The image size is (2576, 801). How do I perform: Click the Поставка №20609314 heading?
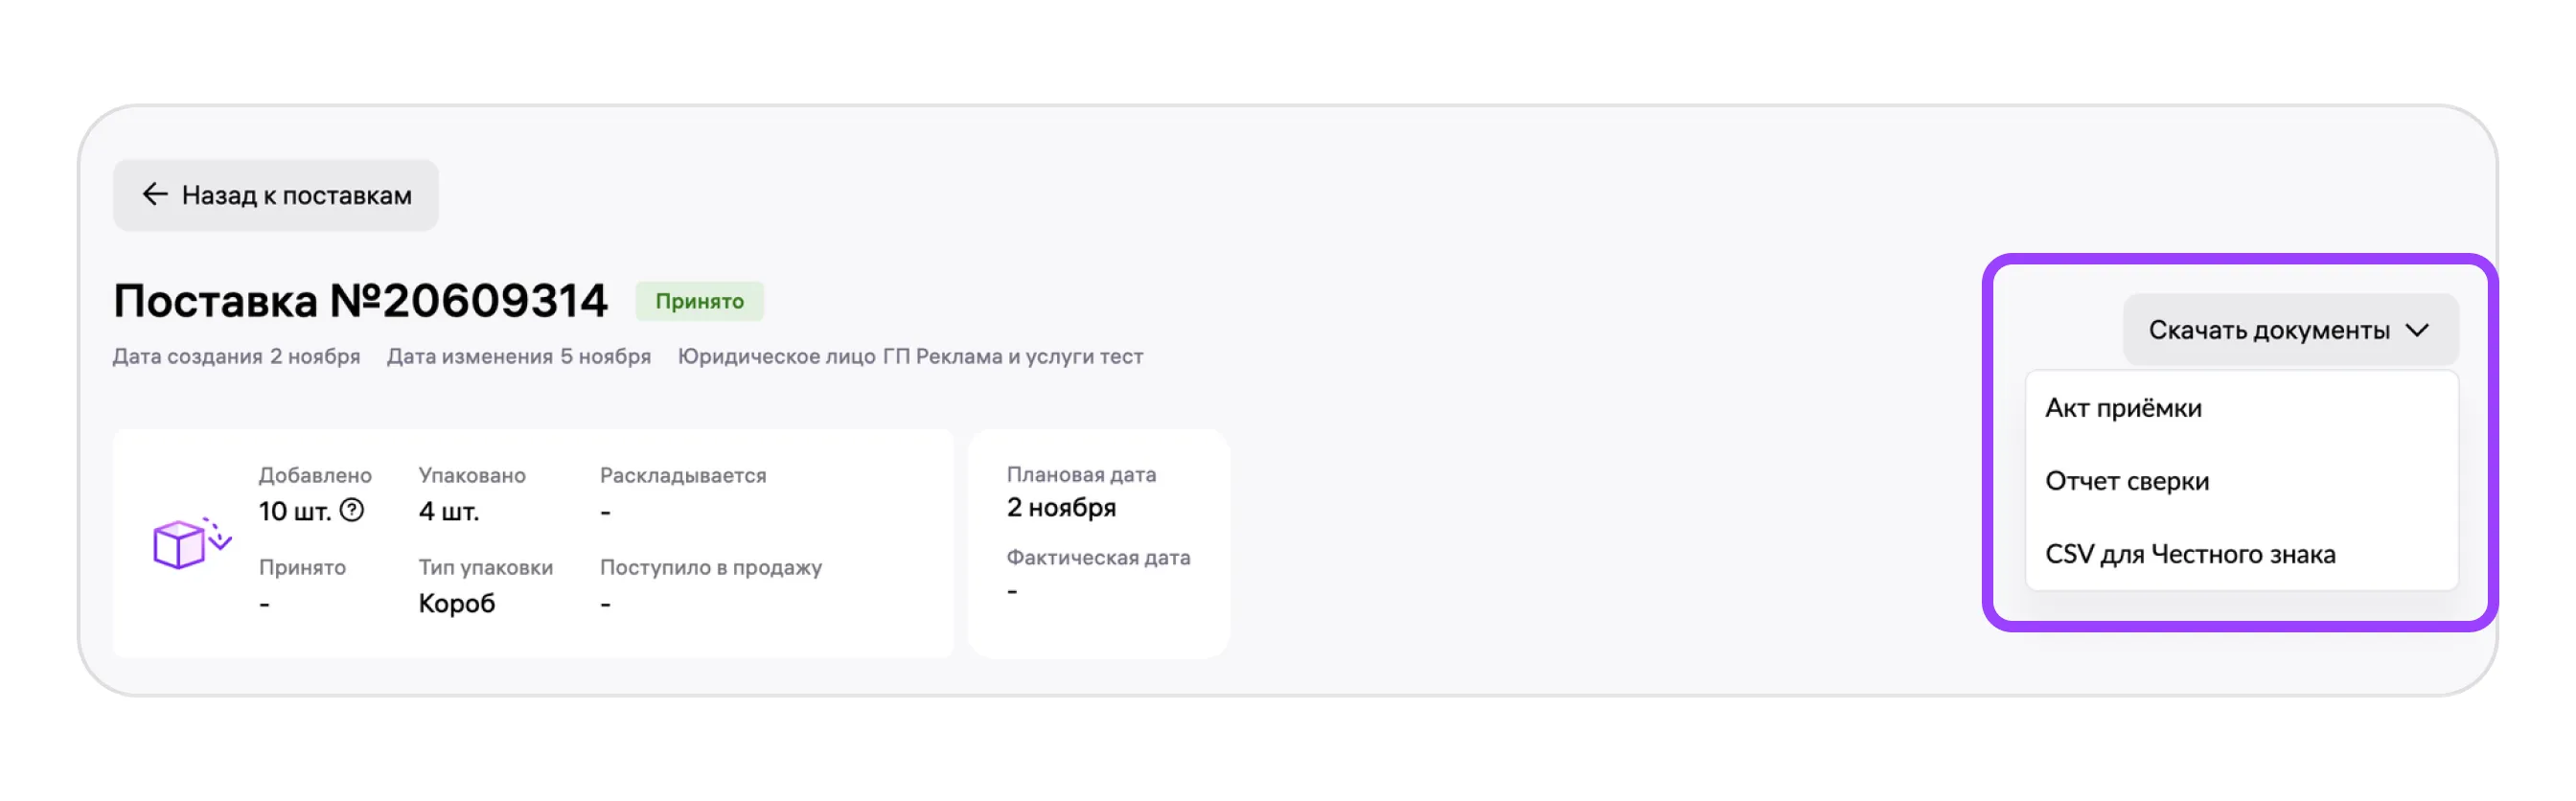click(x=360, y=301)
